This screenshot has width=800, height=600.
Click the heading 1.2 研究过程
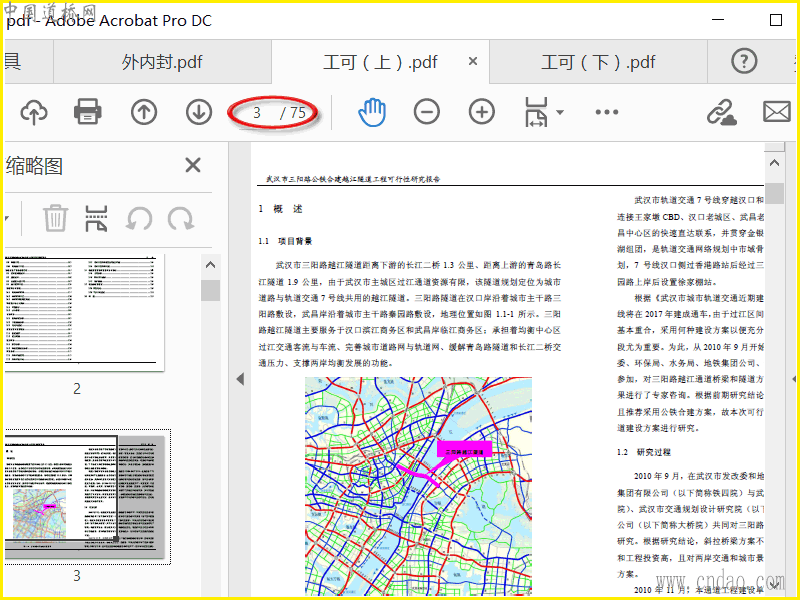(x=644, y=452)
